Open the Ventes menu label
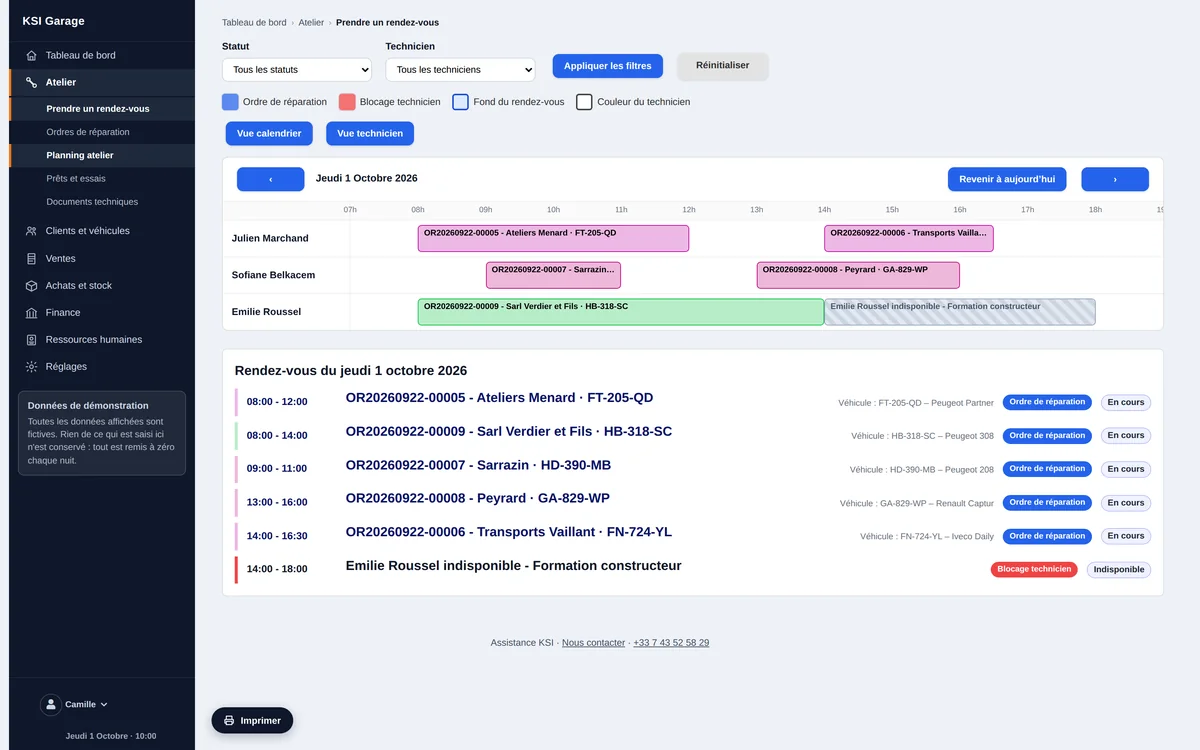Viewport: 1200px width, 750px height. (x=61, y=258)
